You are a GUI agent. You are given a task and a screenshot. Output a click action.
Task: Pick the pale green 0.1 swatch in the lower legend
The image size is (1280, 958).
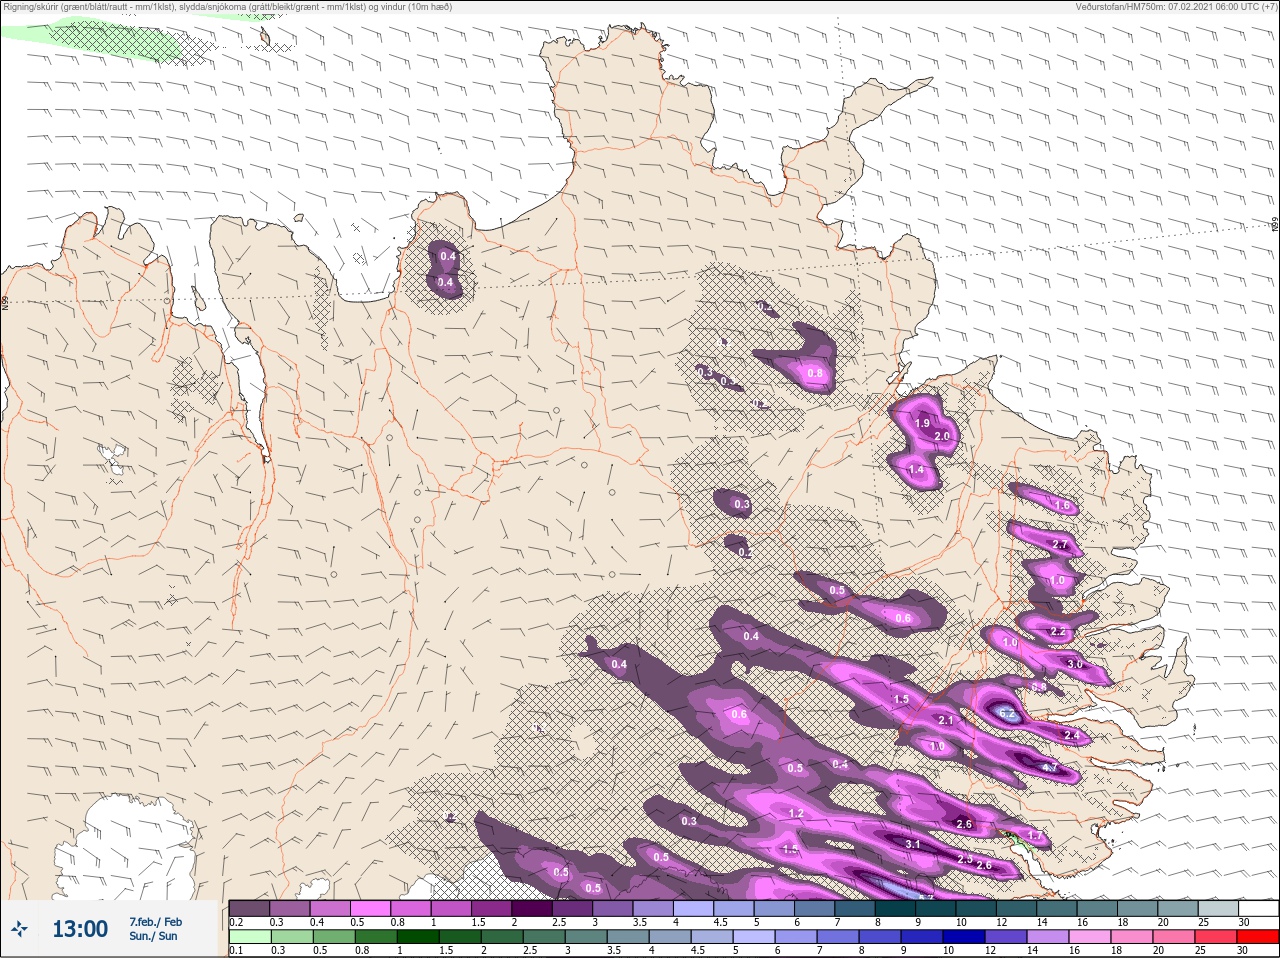tap(249, 937)
